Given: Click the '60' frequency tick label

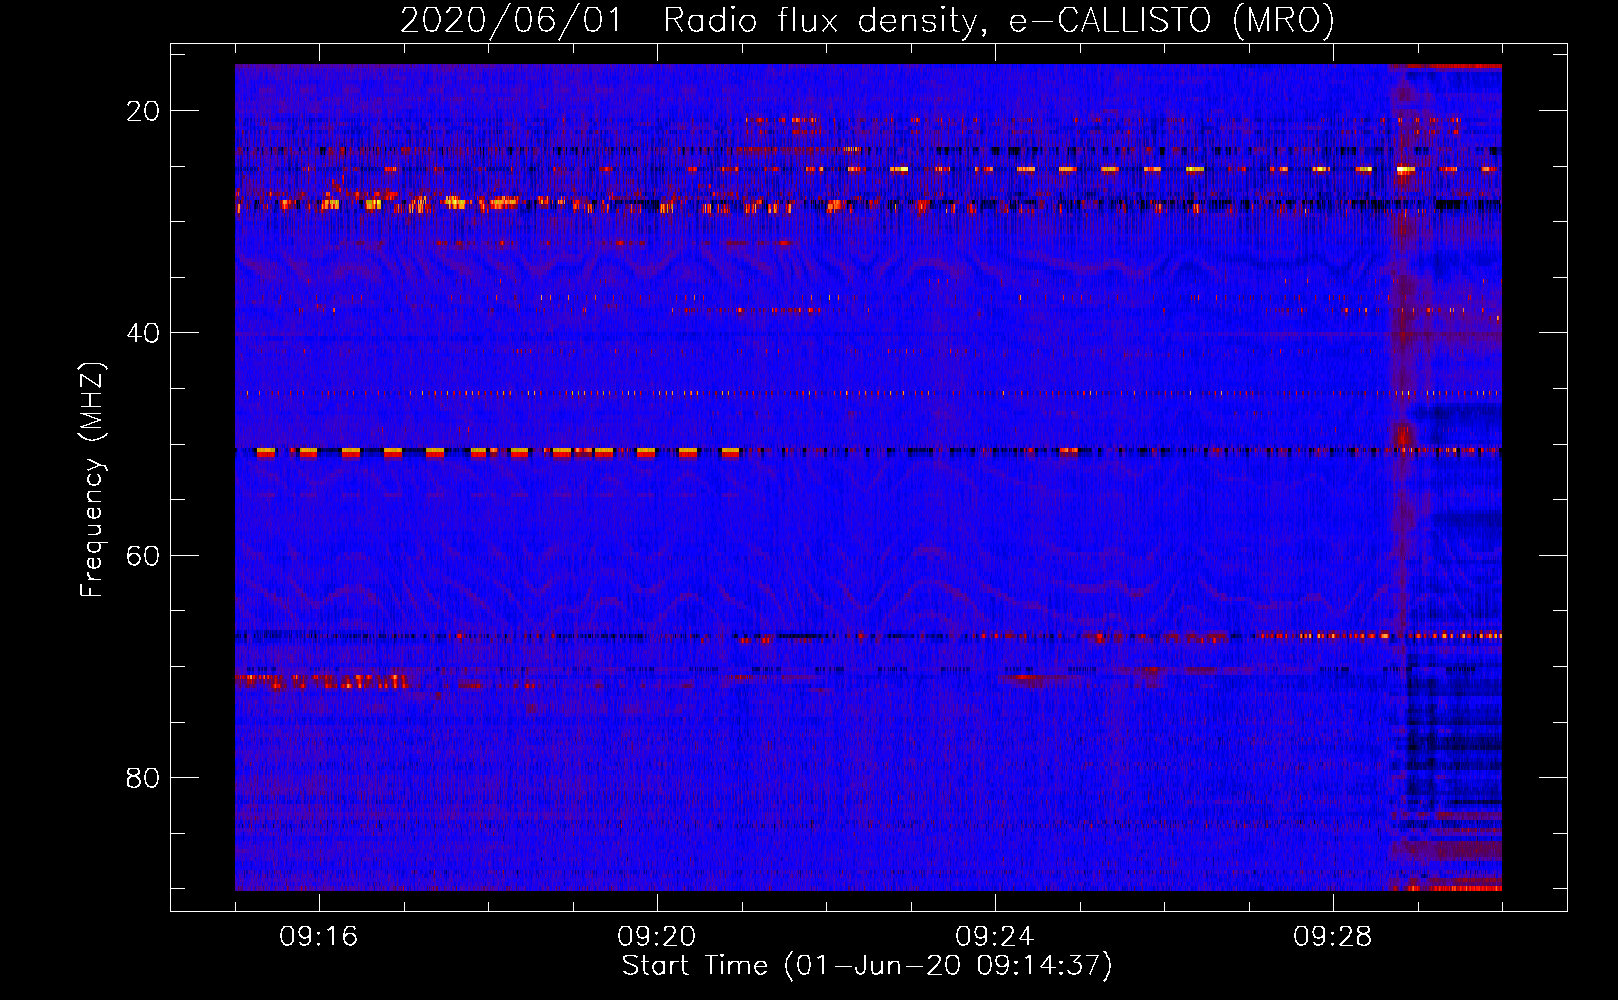Looking at the screenshot, I should point(144,555).
